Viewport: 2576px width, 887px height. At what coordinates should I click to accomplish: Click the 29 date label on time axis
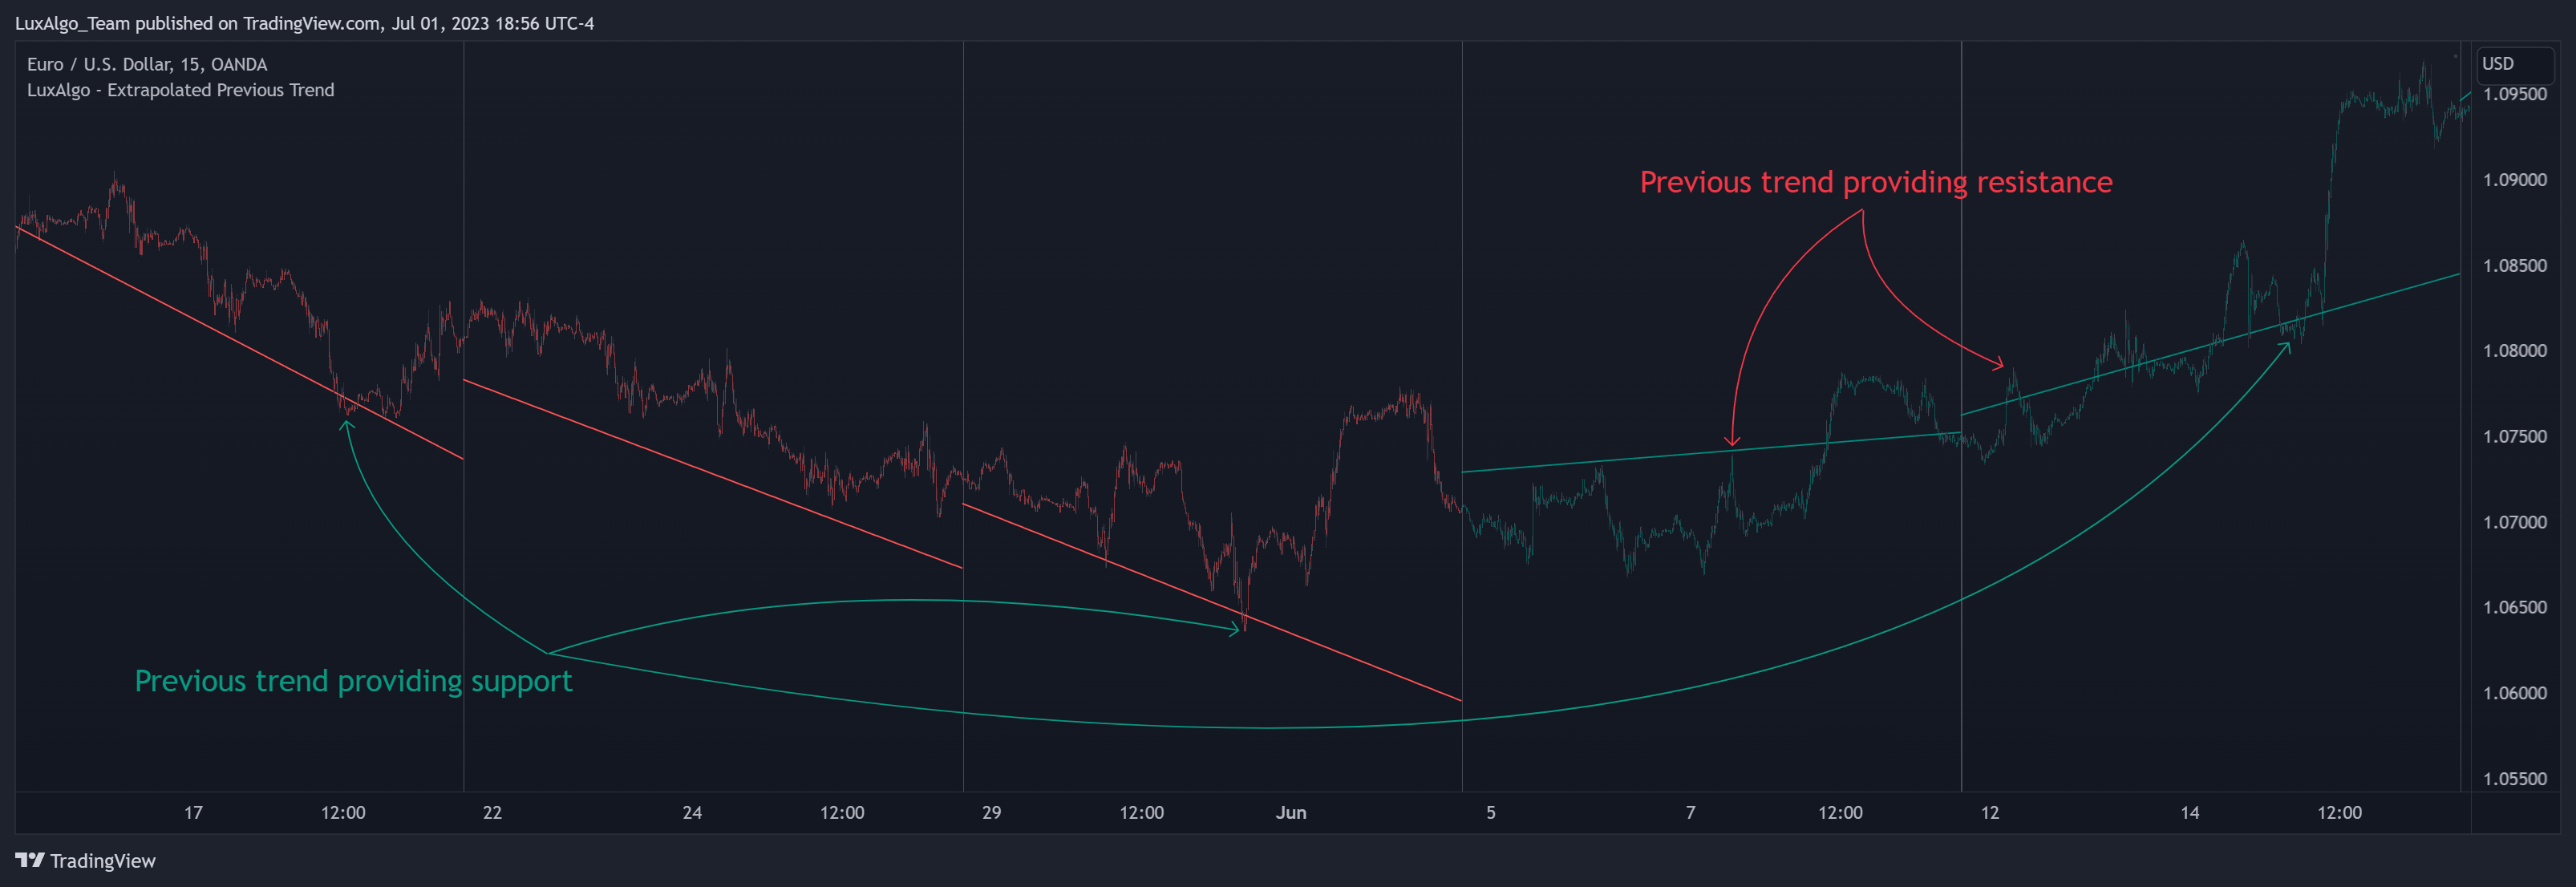coord(991,813)
